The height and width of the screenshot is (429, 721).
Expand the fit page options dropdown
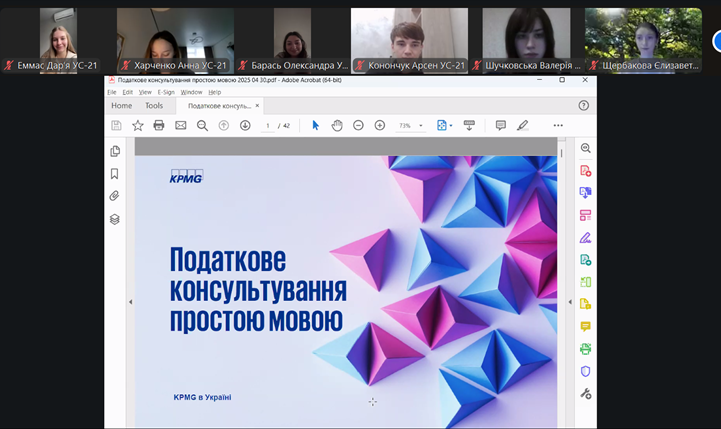click(452, 126)
